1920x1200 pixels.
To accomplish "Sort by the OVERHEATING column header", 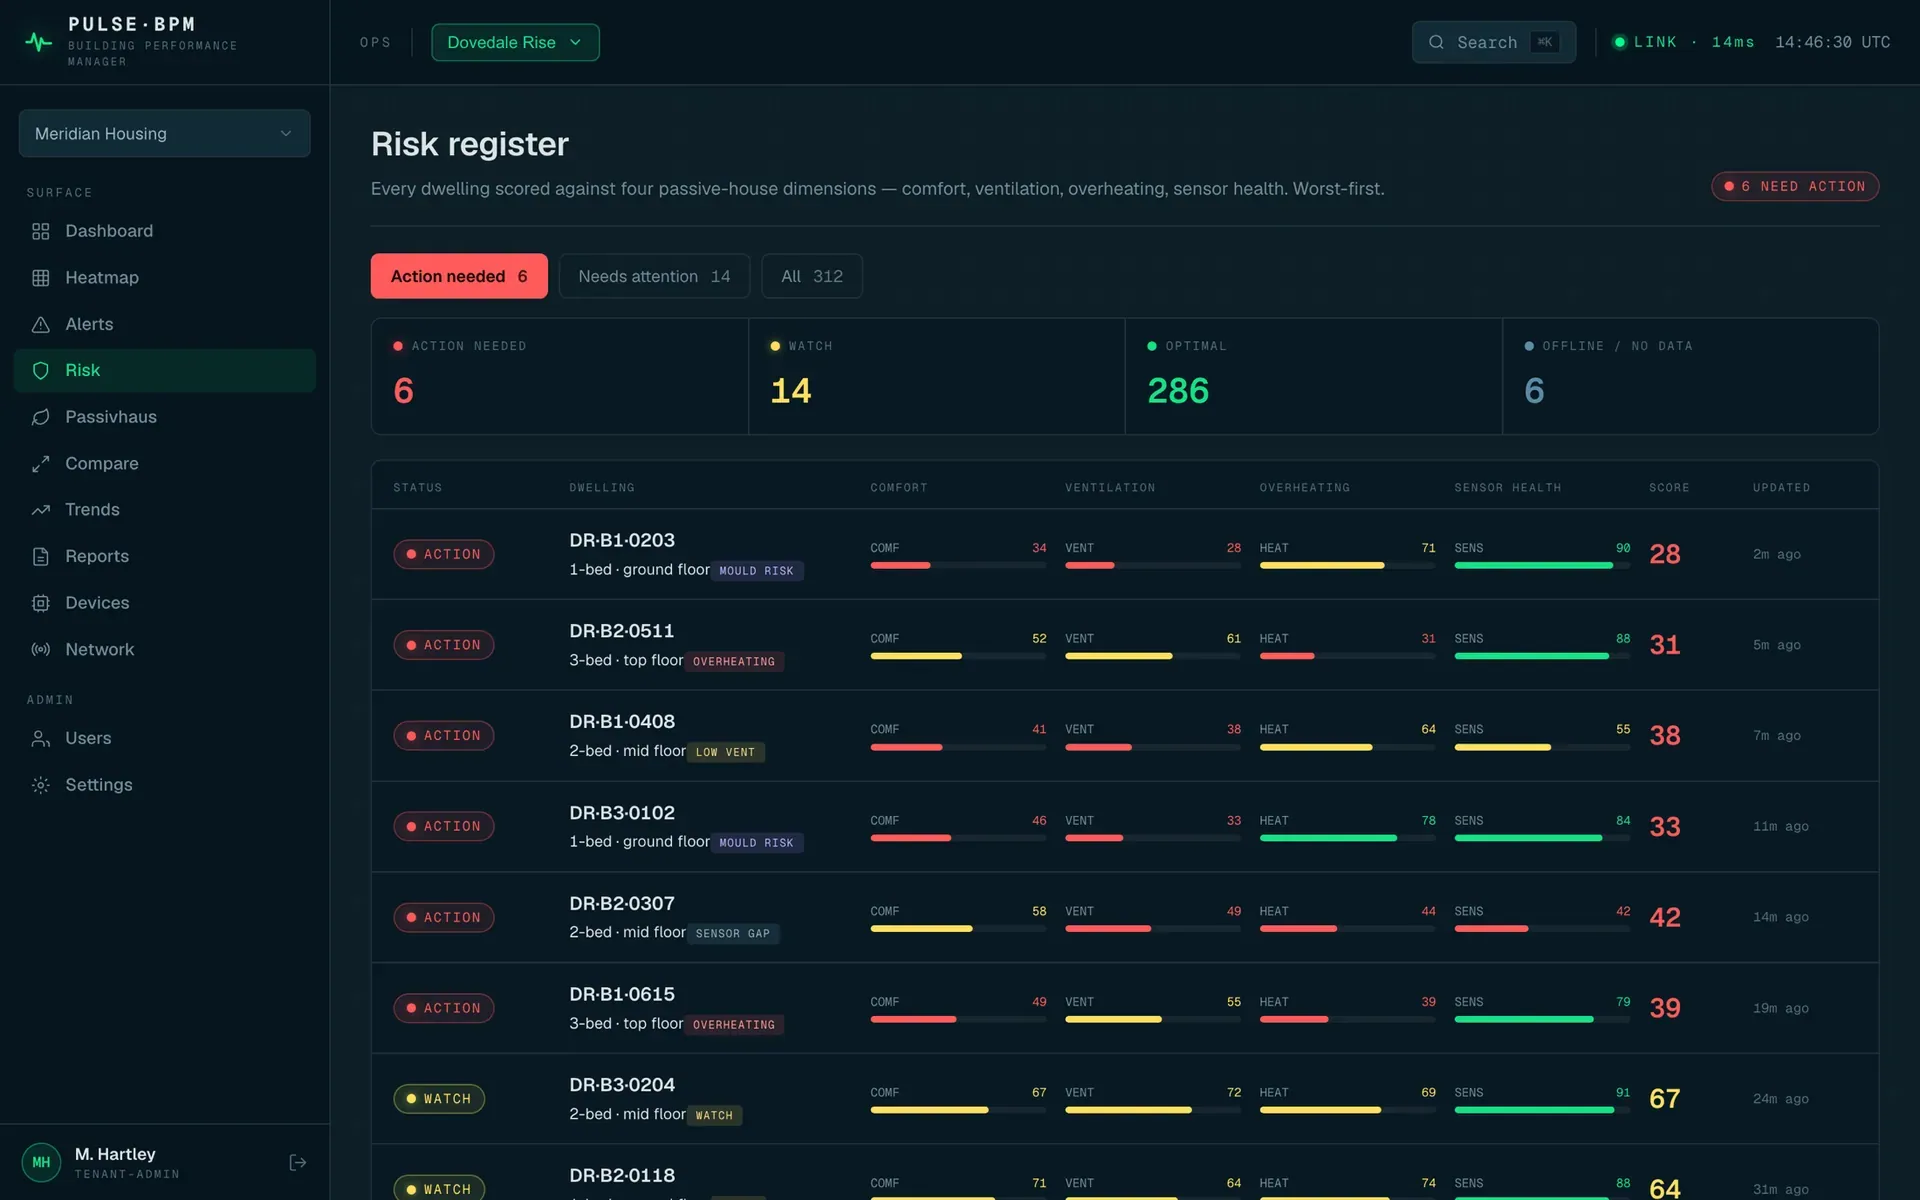I will (1305, 488).
